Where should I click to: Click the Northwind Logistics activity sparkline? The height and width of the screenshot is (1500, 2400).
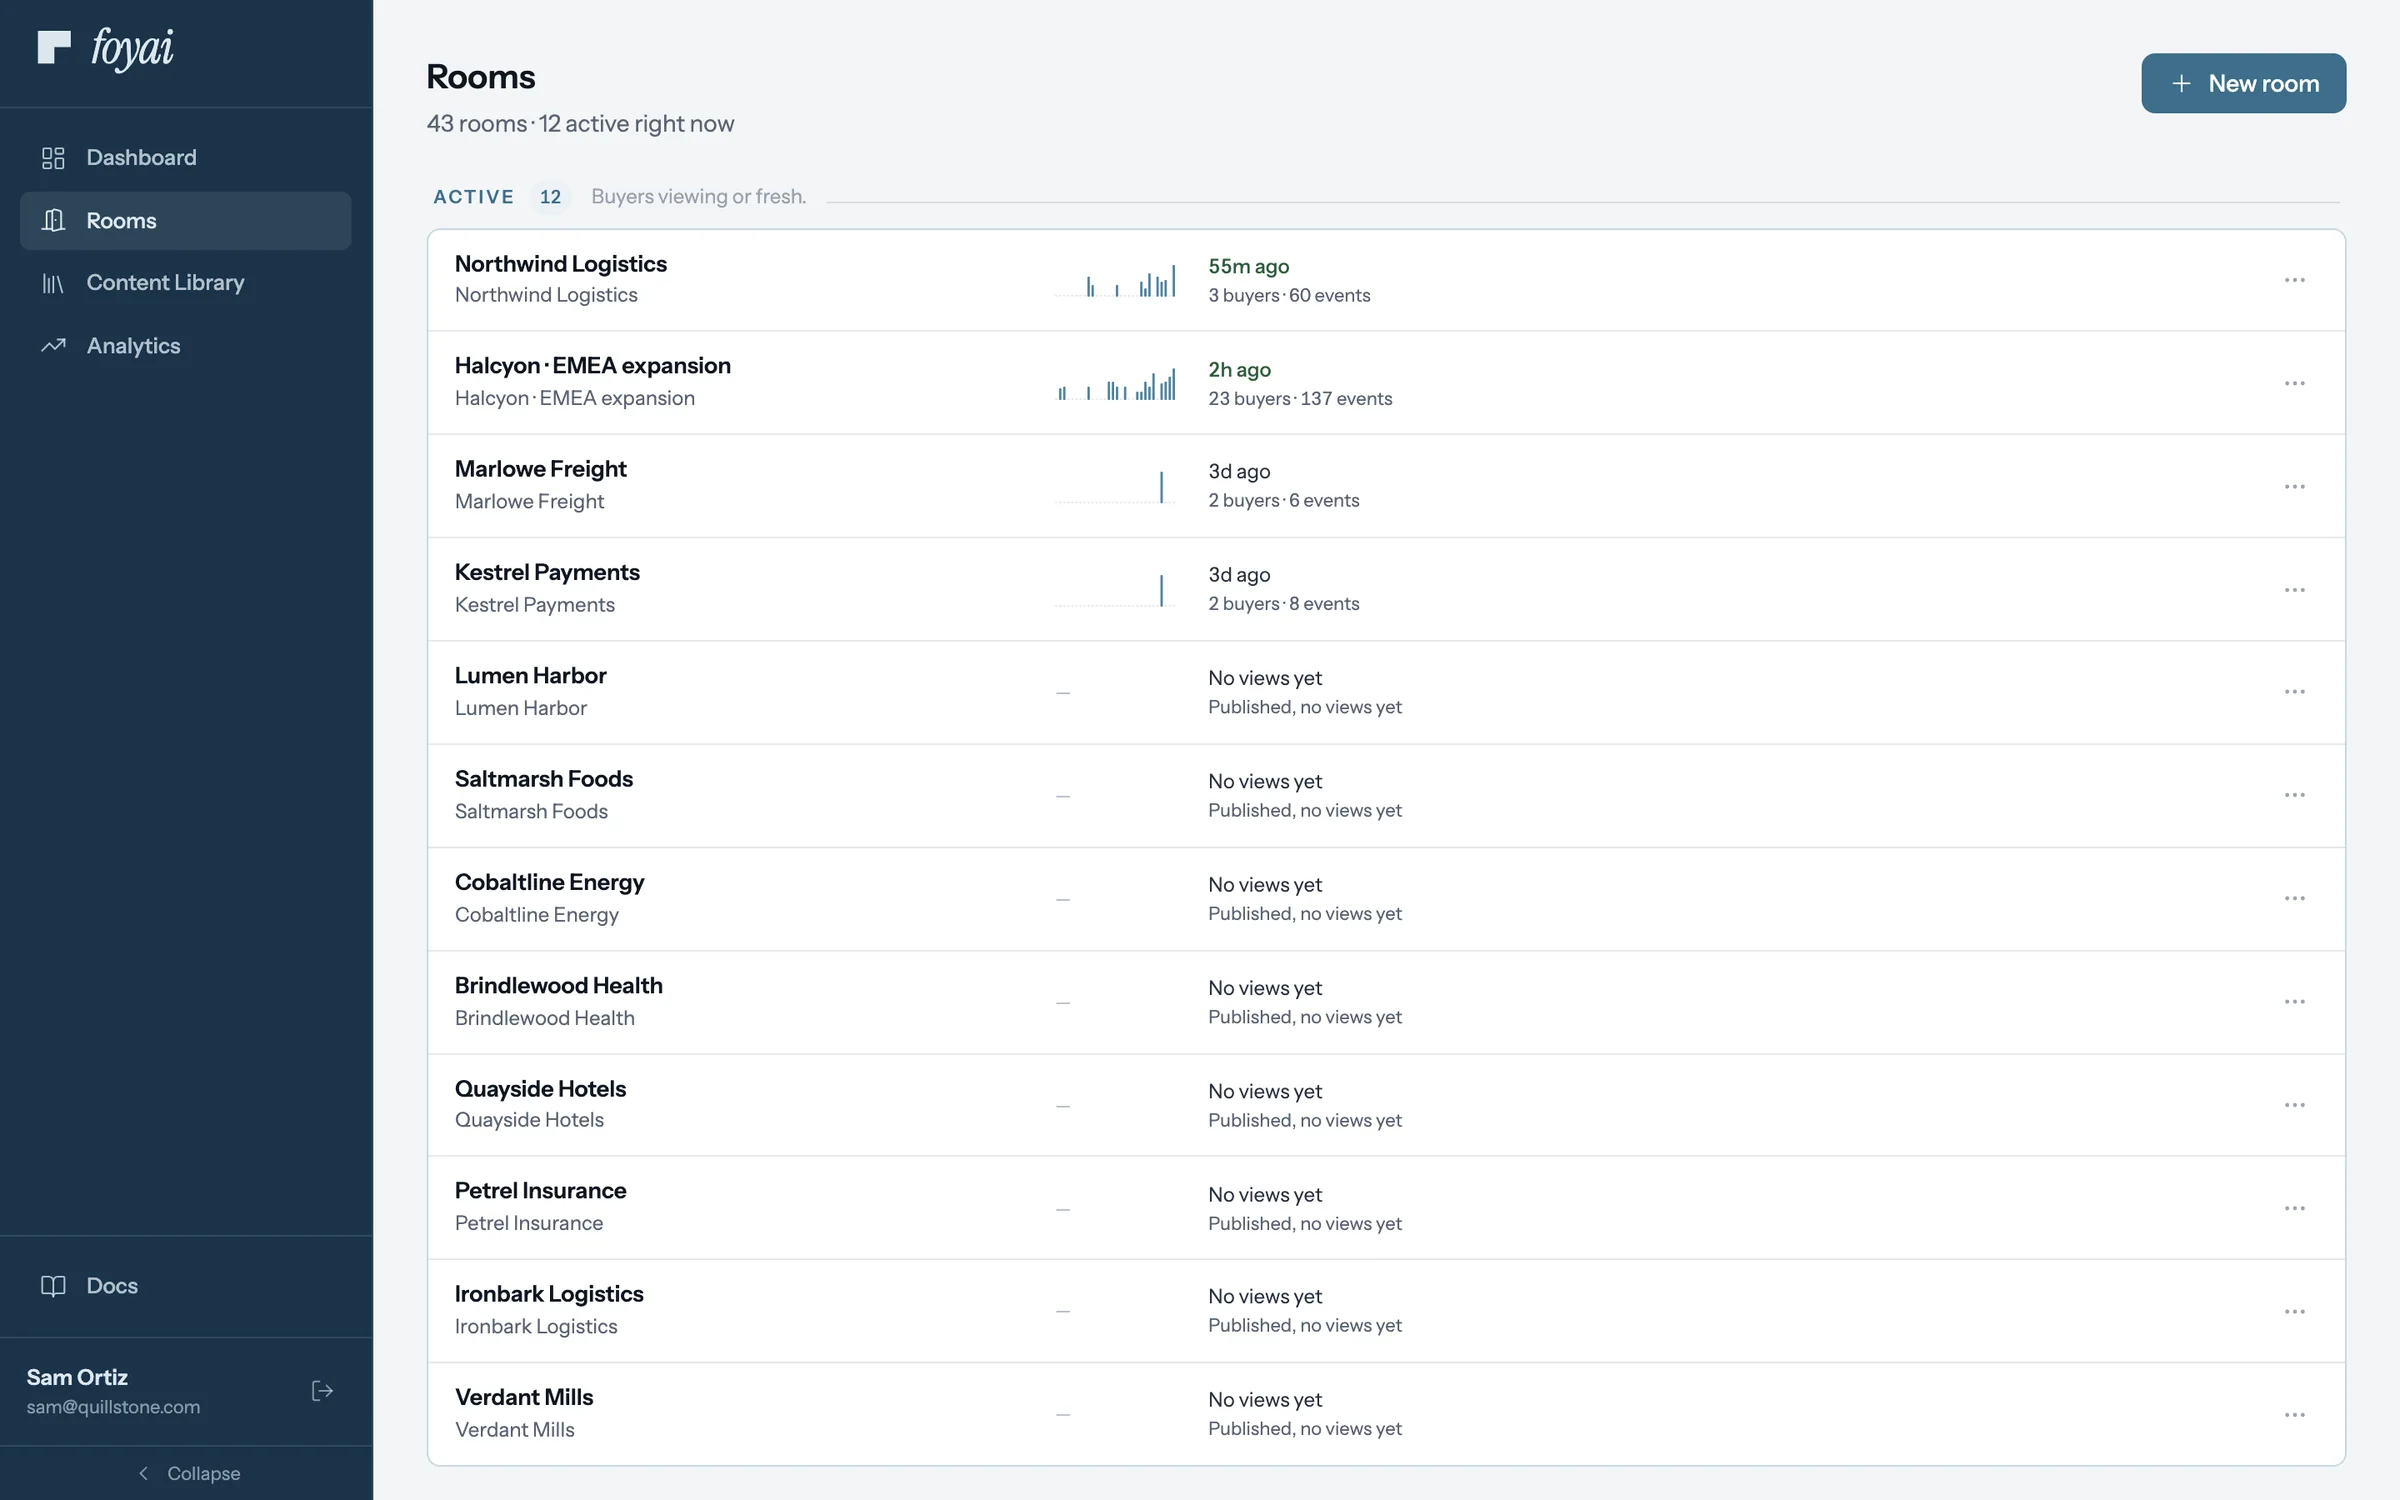[1115, 281]
